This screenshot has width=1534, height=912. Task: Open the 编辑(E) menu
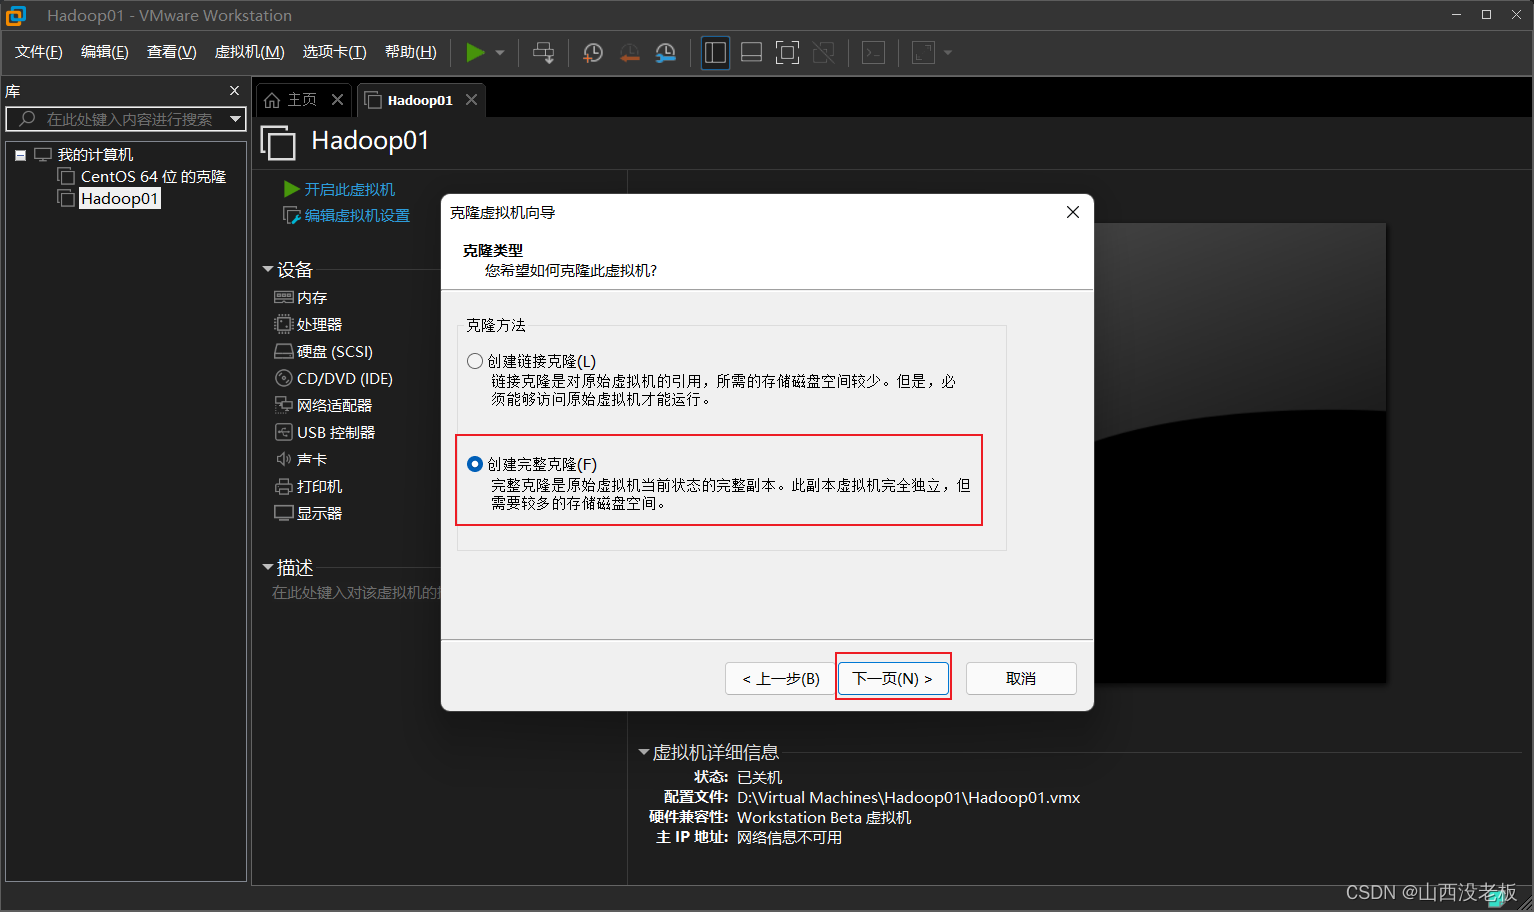[x=105, y=52]
